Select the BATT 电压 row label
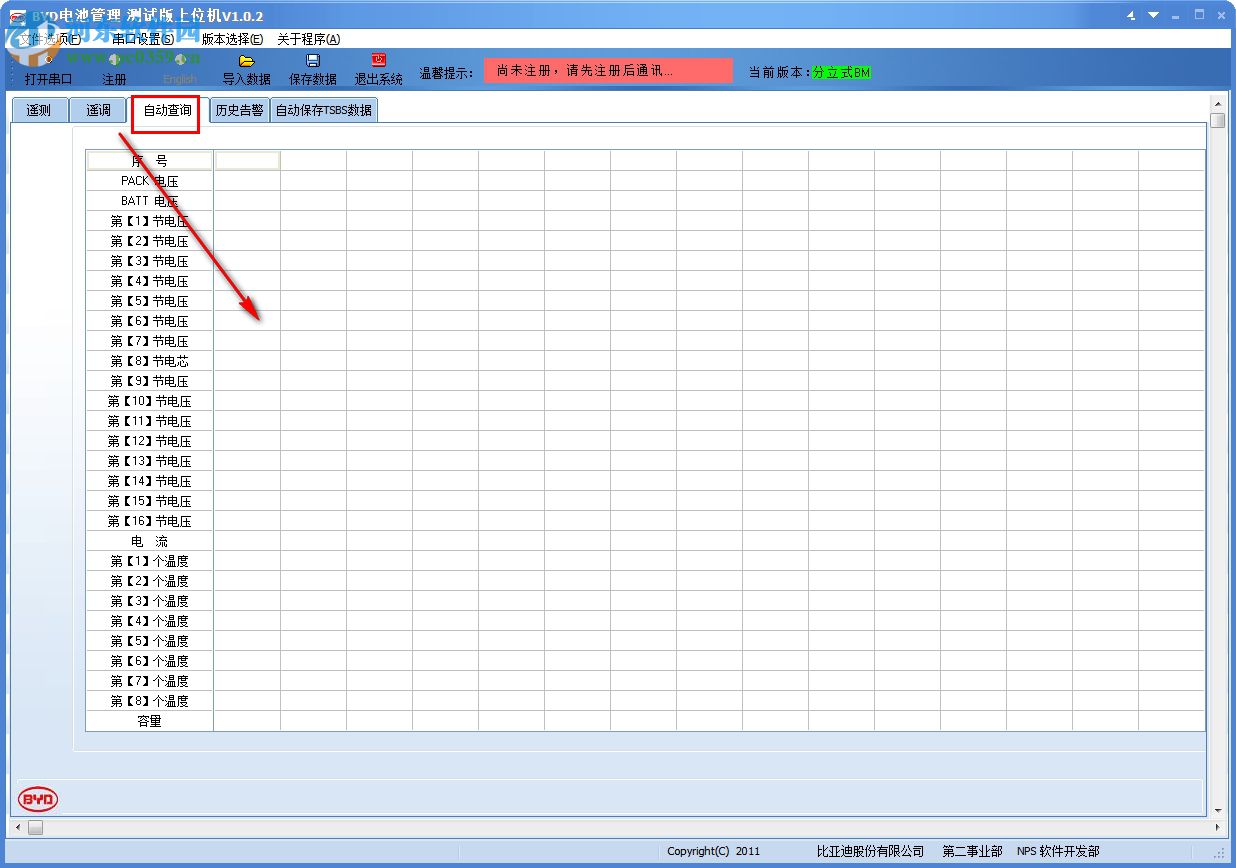 tap(150, 201)
